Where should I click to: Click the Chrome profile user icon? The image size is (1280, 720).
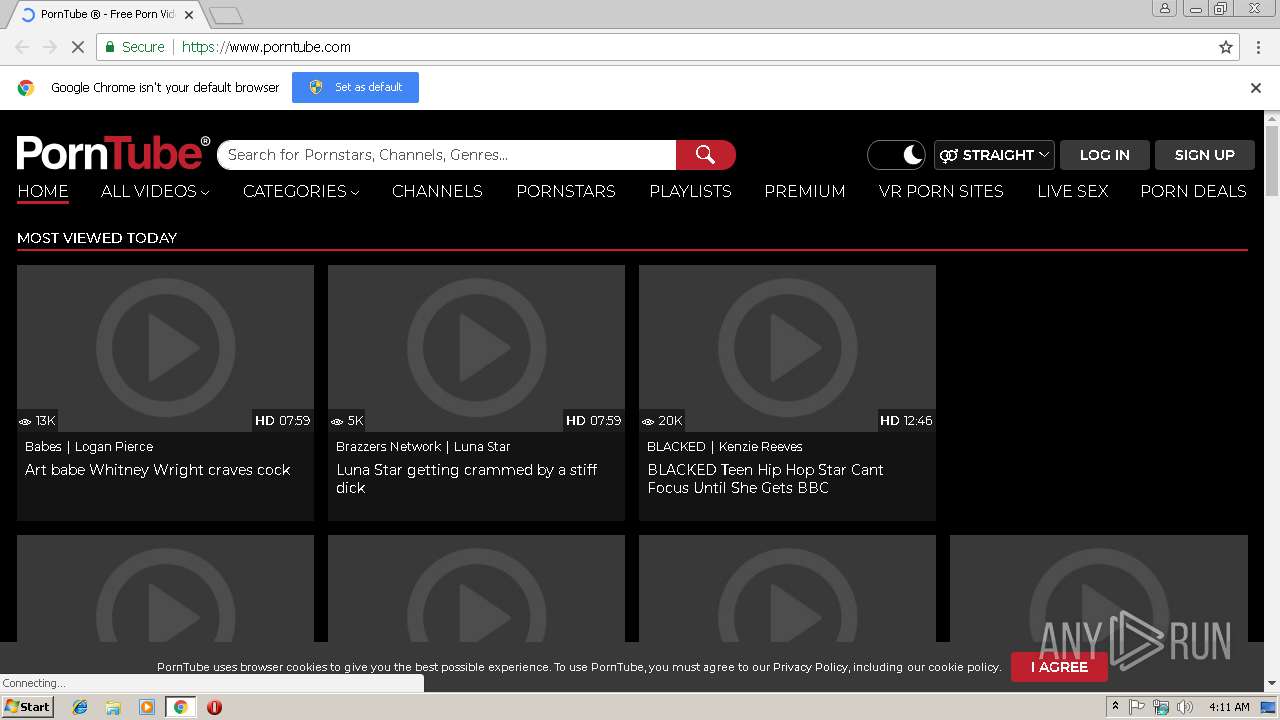click(1165, 8)
